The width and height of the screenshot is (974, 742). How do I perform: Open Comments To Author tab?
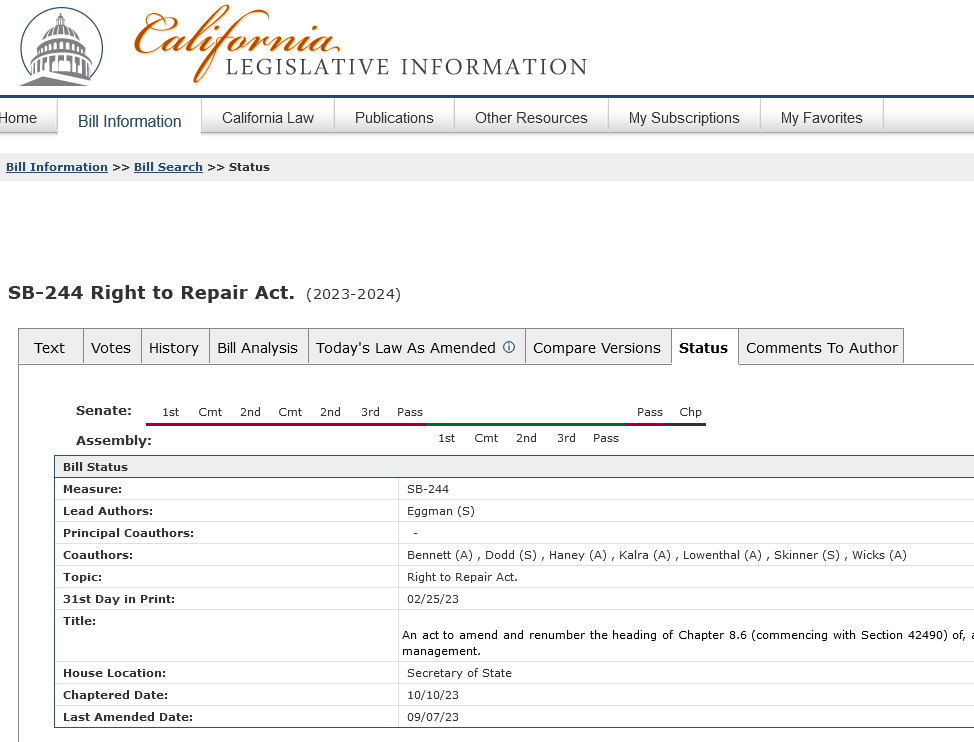[822, 348]
